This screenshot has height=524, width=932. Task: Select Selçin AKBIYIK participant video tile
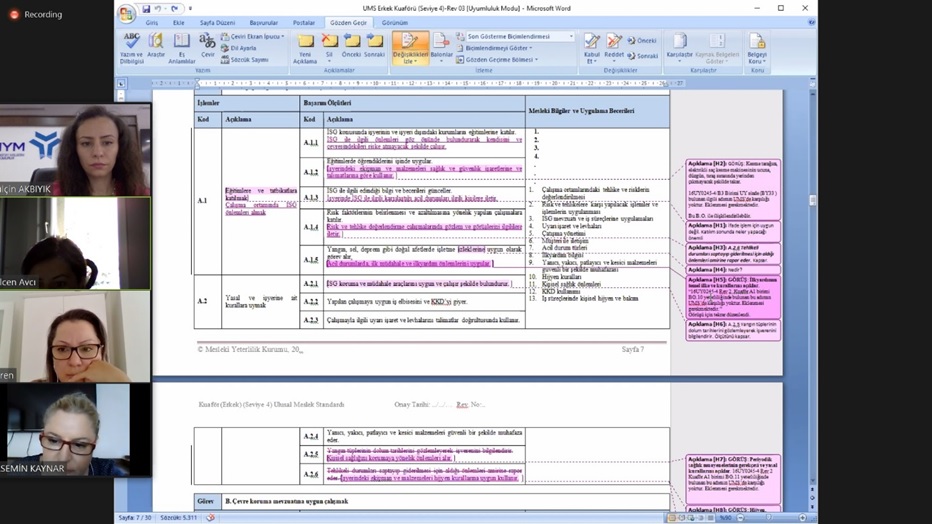pyautogui.click(x=75, y=150)
